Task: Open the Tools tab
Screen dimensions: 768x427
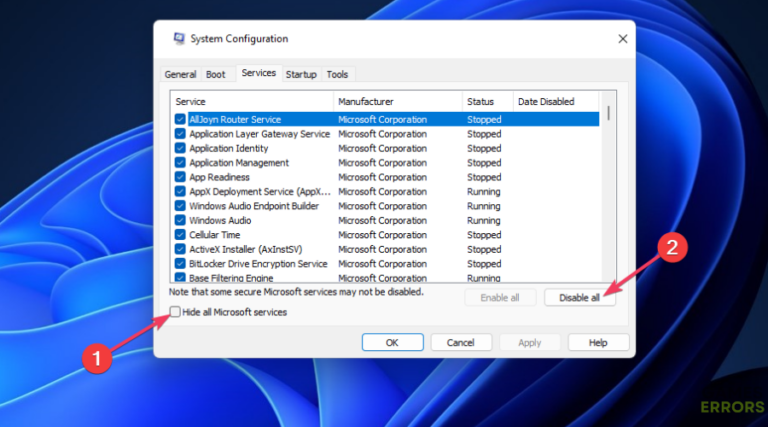Action: pyautogui.click(x=337, y=74)
